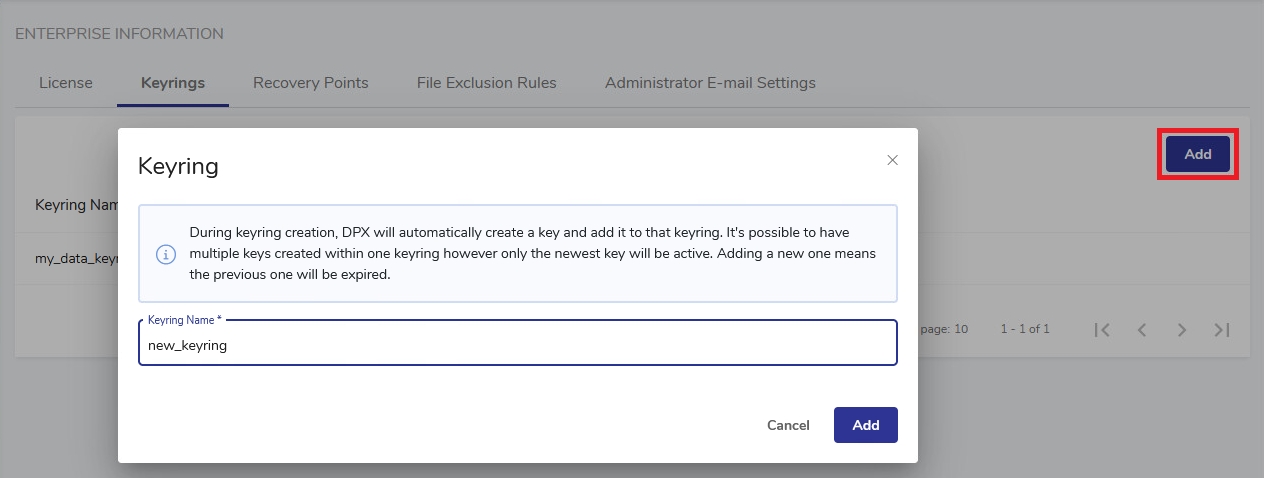Screen dimensions: 1264x478
Task: Jump to the first page of keyrings
Action: (x=1102, y=329)
